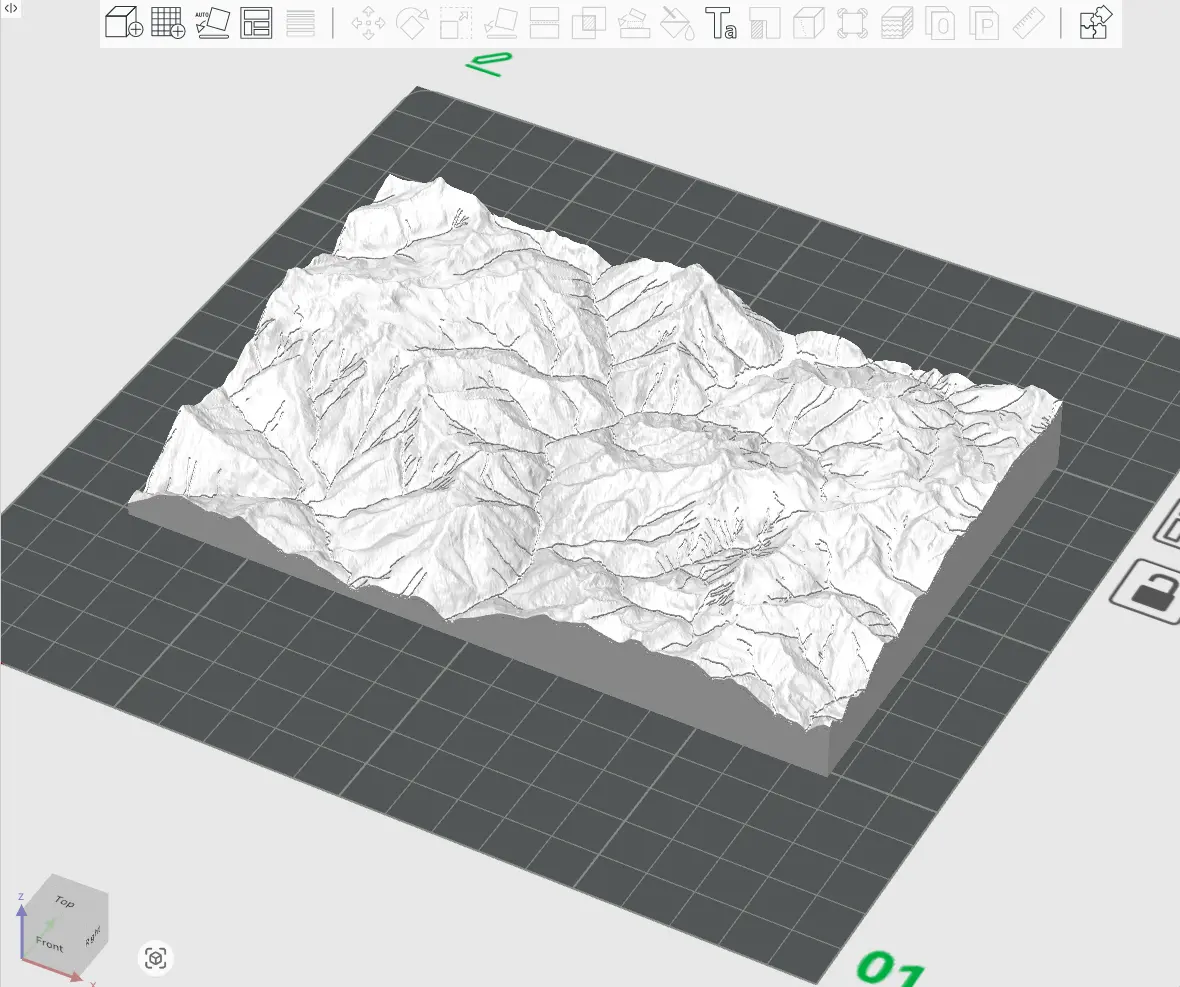Click the page icon labeled P
Viewport: 1180px width, 987px height.
pyautogui.click(x=984, y=23)
